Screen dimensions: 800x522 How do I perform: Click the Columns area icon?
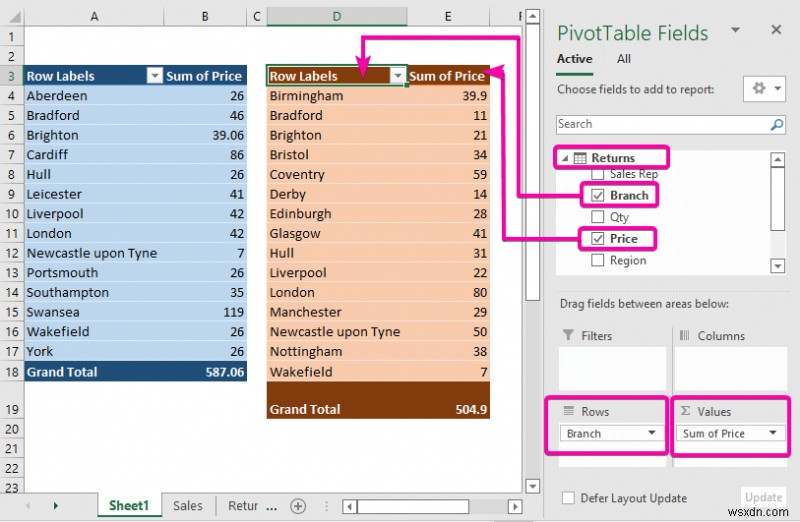tap(685, 335)
